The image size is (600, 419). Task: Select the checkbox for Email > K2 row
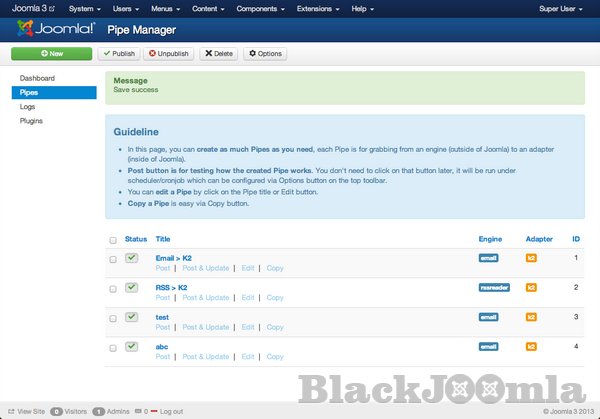[x=112, y=260]
